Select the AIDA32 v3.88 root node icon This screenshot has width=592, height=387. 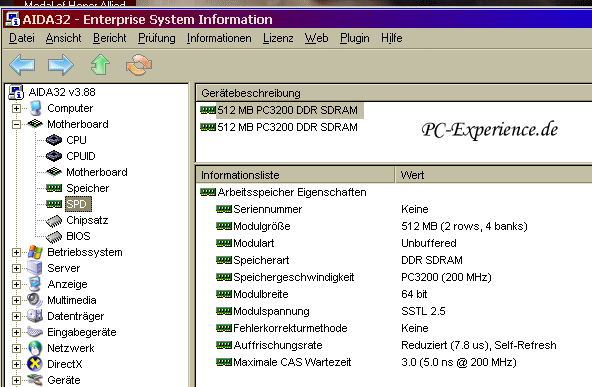pyautogui.click(x=16, y=92)
